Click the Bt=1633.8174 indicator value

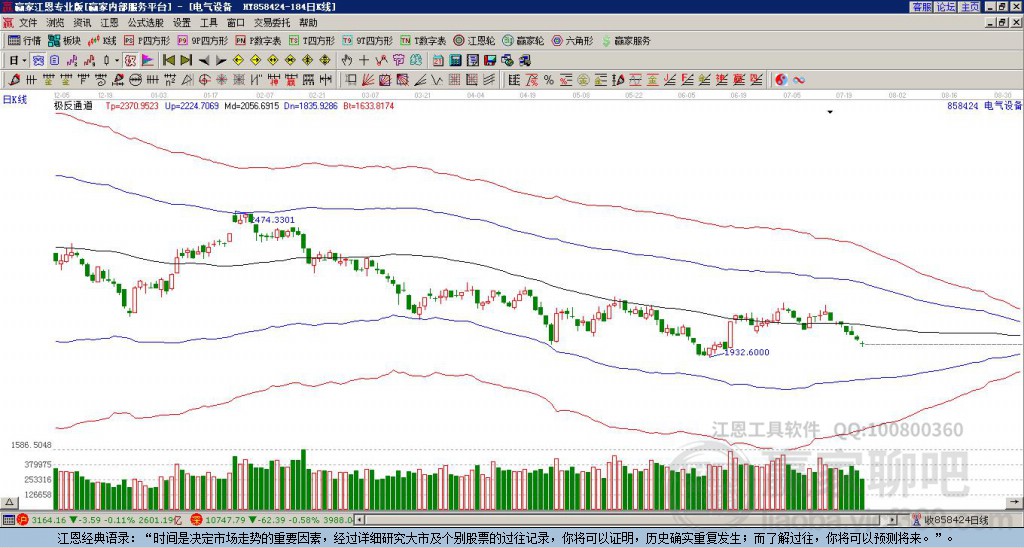[368, 105]
